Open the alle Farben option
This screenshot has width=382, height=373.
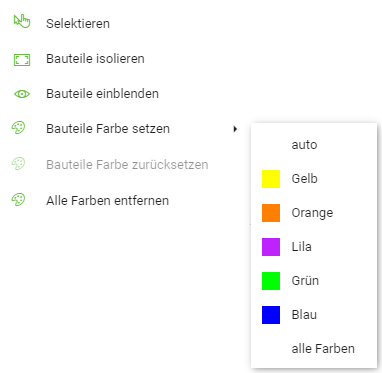coord(323,349)
